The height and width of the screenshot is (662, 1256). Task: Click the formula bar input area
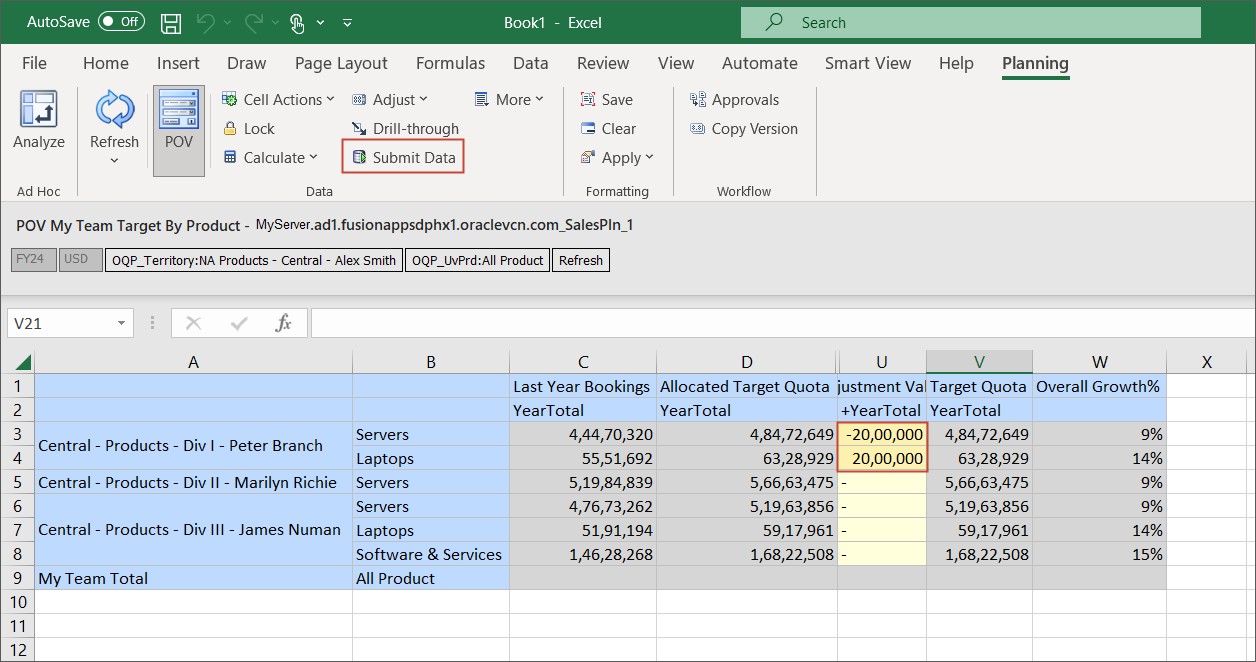[x=783, y=323]
